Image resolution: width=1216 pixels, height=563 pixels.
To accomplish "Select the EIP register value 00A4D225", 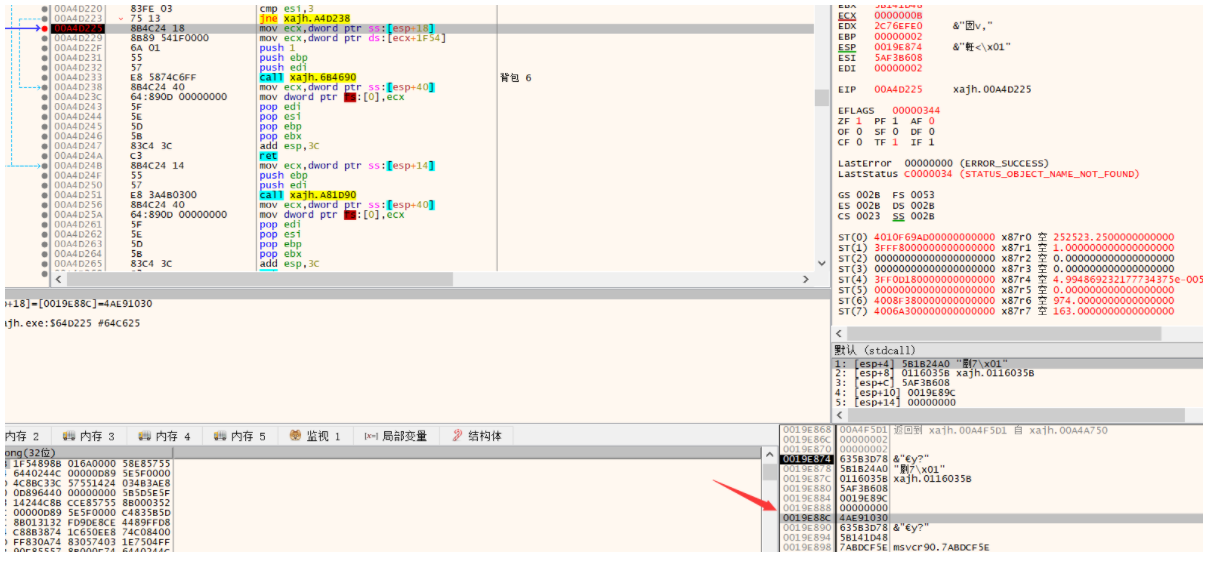I will (x=897, y=89).
